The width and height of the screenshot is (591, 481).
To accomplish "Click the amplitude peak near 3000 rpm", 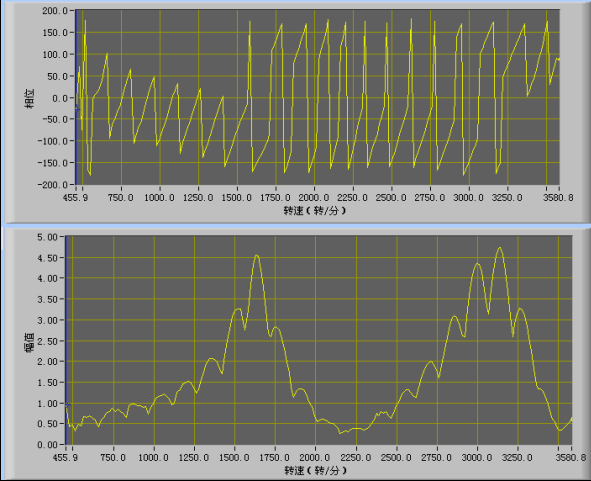I will pyautogui.click(x=478, y=263).
